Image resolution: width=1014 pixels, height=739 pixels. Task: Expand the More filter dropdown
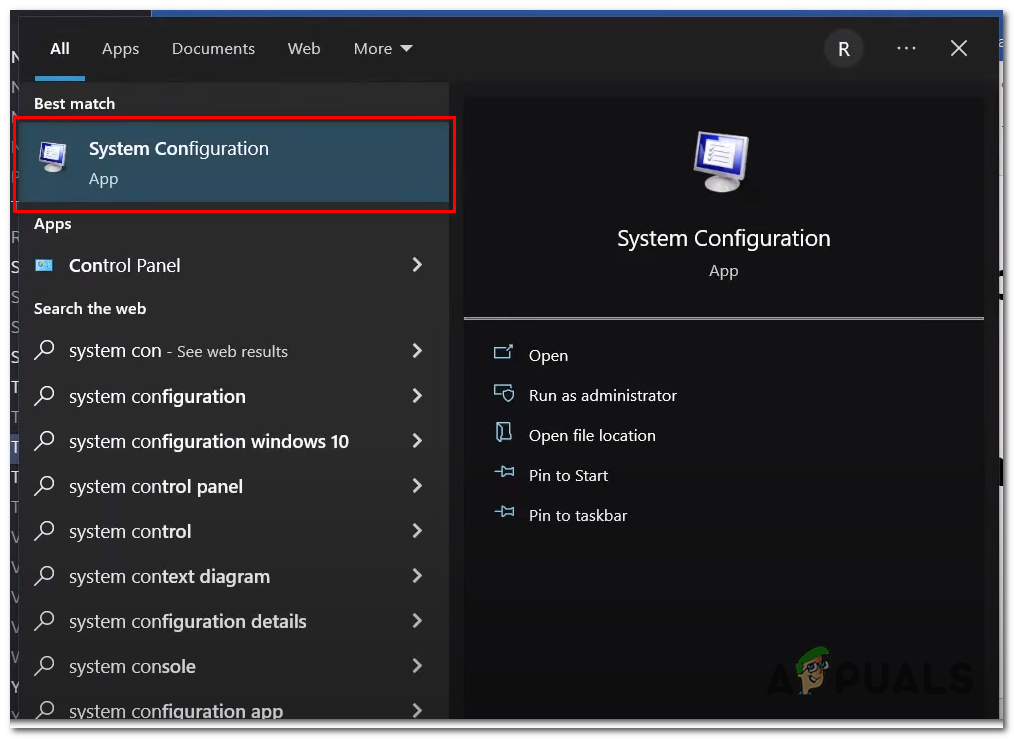click(383, 49)
